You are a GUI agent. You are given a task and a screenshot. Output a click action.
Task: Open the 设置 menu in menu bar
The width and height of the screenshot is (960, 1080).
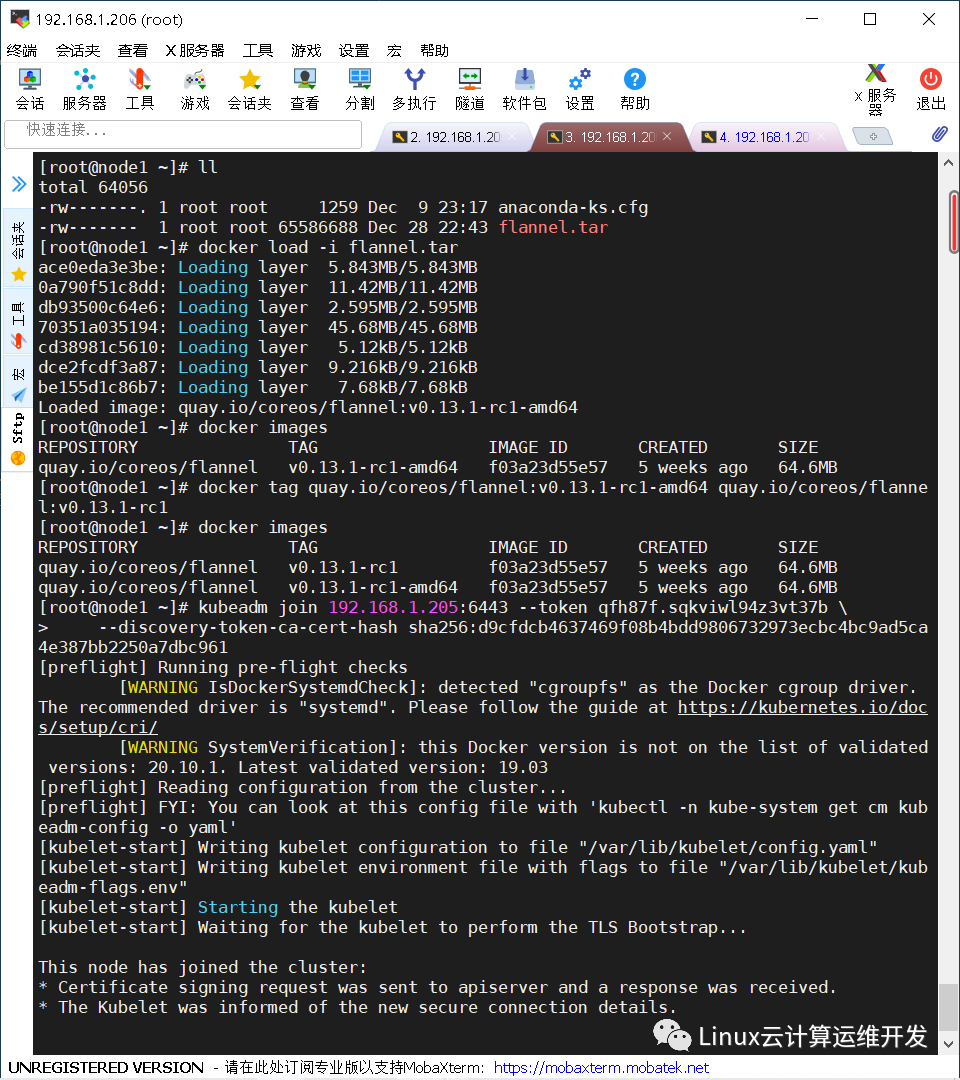click(354, 50)
